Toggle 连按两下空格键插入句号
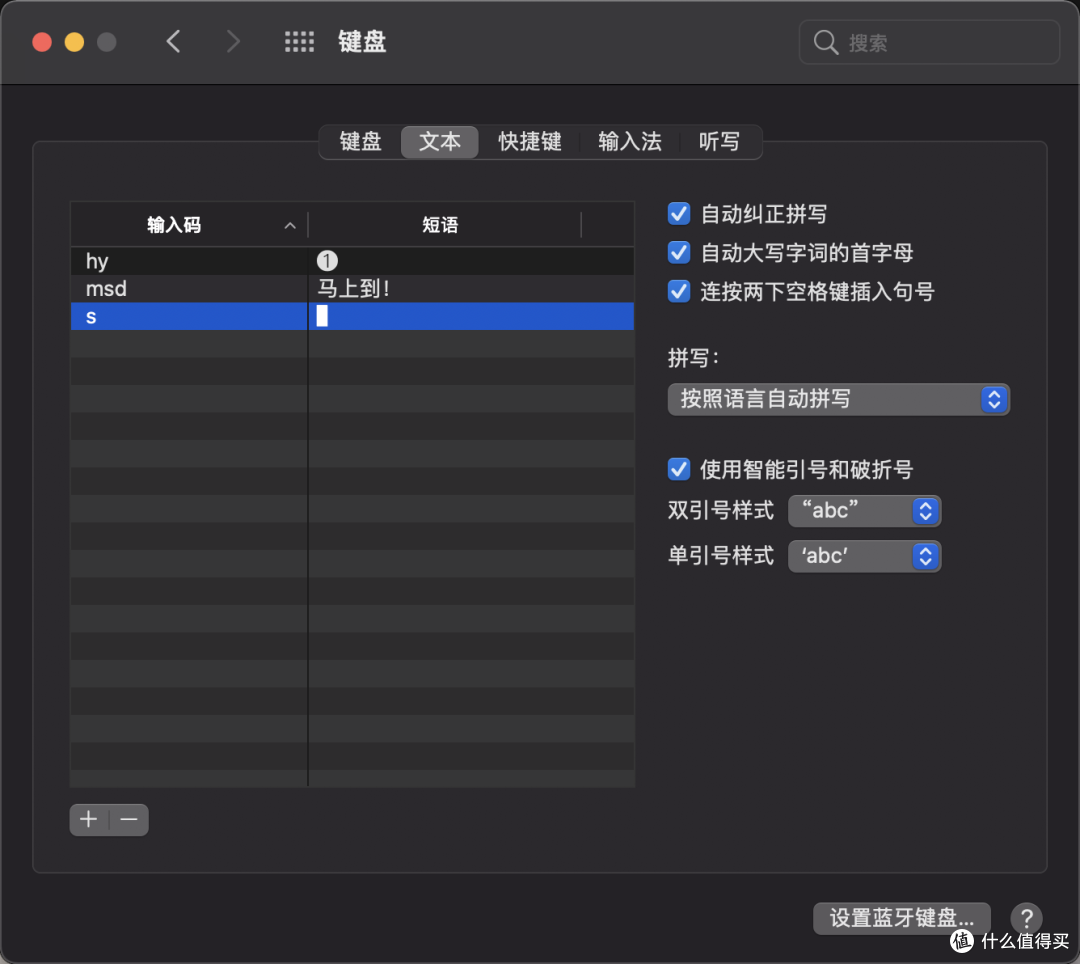Viewport: 1080px width, 964px height. pyautogui.click(x=678, y=292)
